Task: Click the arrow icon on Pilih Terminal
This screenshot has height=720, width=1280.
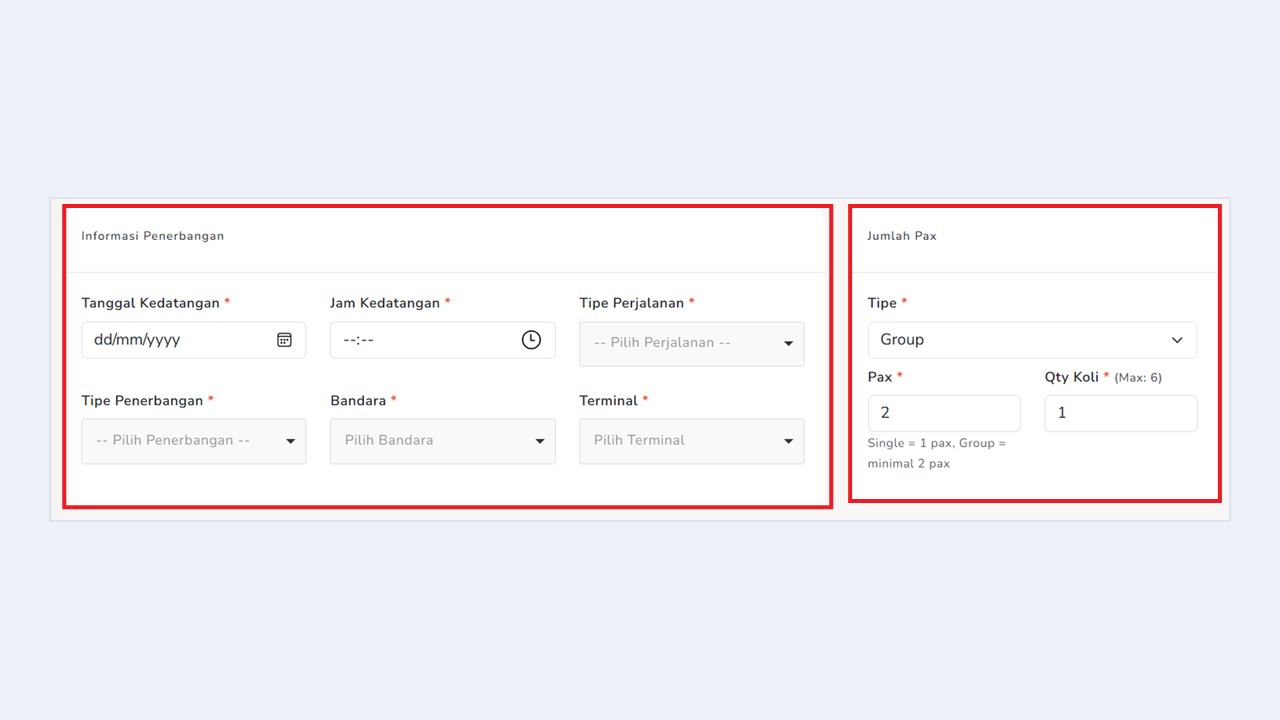Action: 788,441
